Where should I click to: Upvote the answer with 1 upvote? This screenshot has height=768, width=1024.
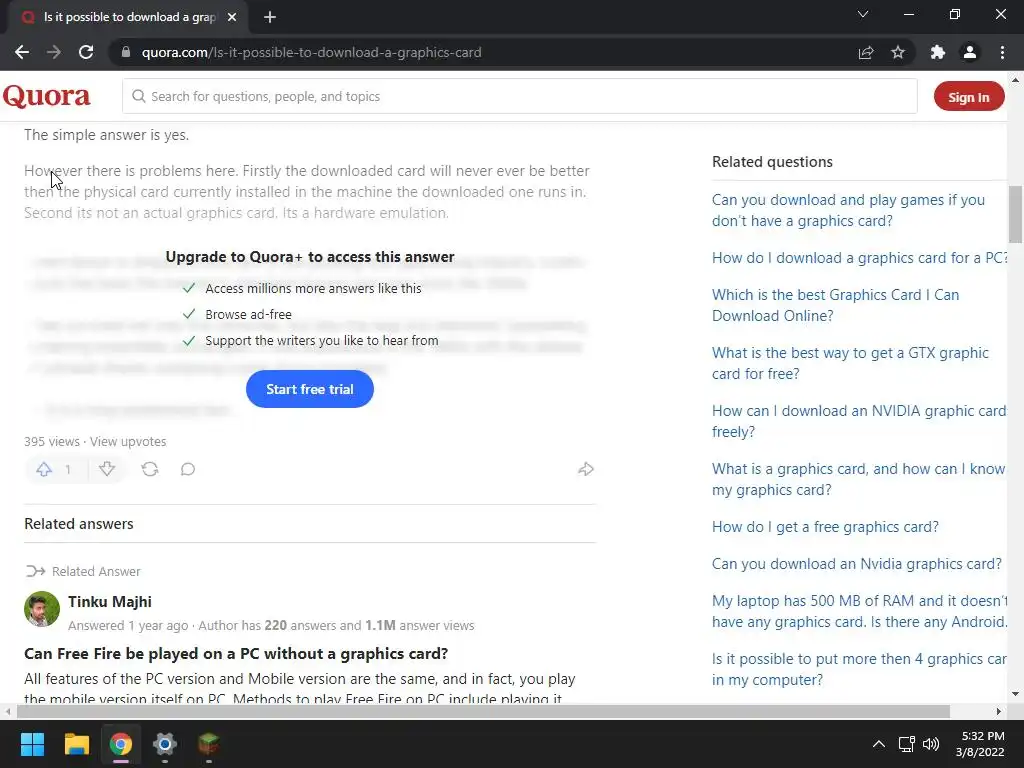(44, 469)
